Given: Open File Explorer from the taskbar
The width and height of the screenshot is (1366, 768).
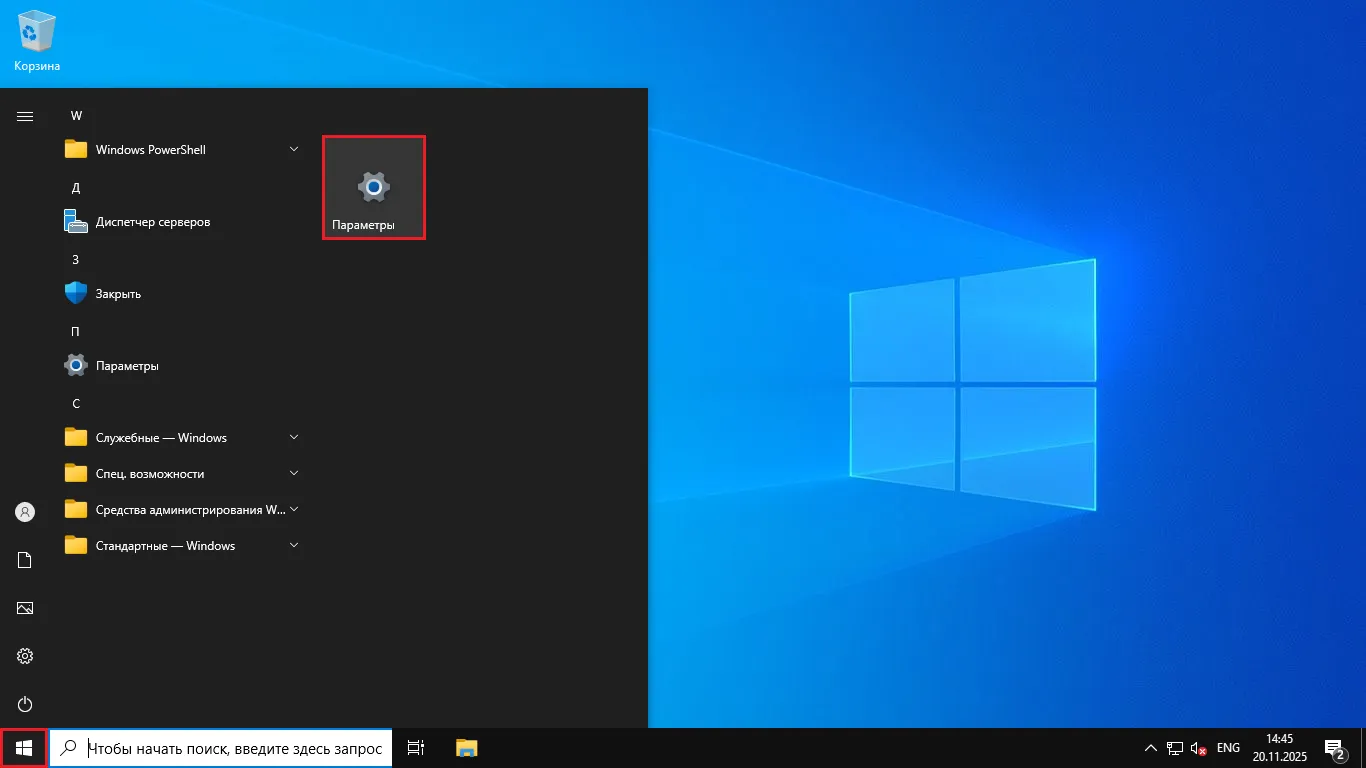Looking at the screenshot, I should pyautogui.click(x=466, y=748).
